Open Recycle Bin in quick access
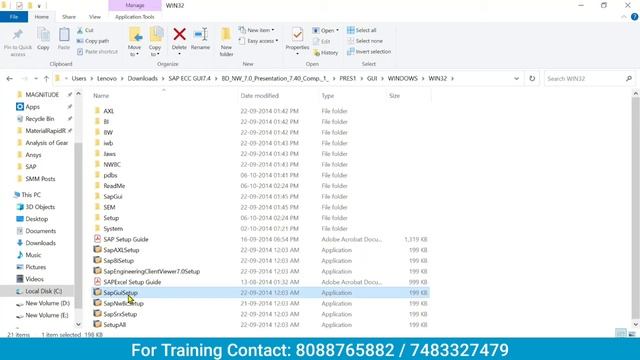Image resolution: width=640 pixels, height=360 pixels. [40, 119]
